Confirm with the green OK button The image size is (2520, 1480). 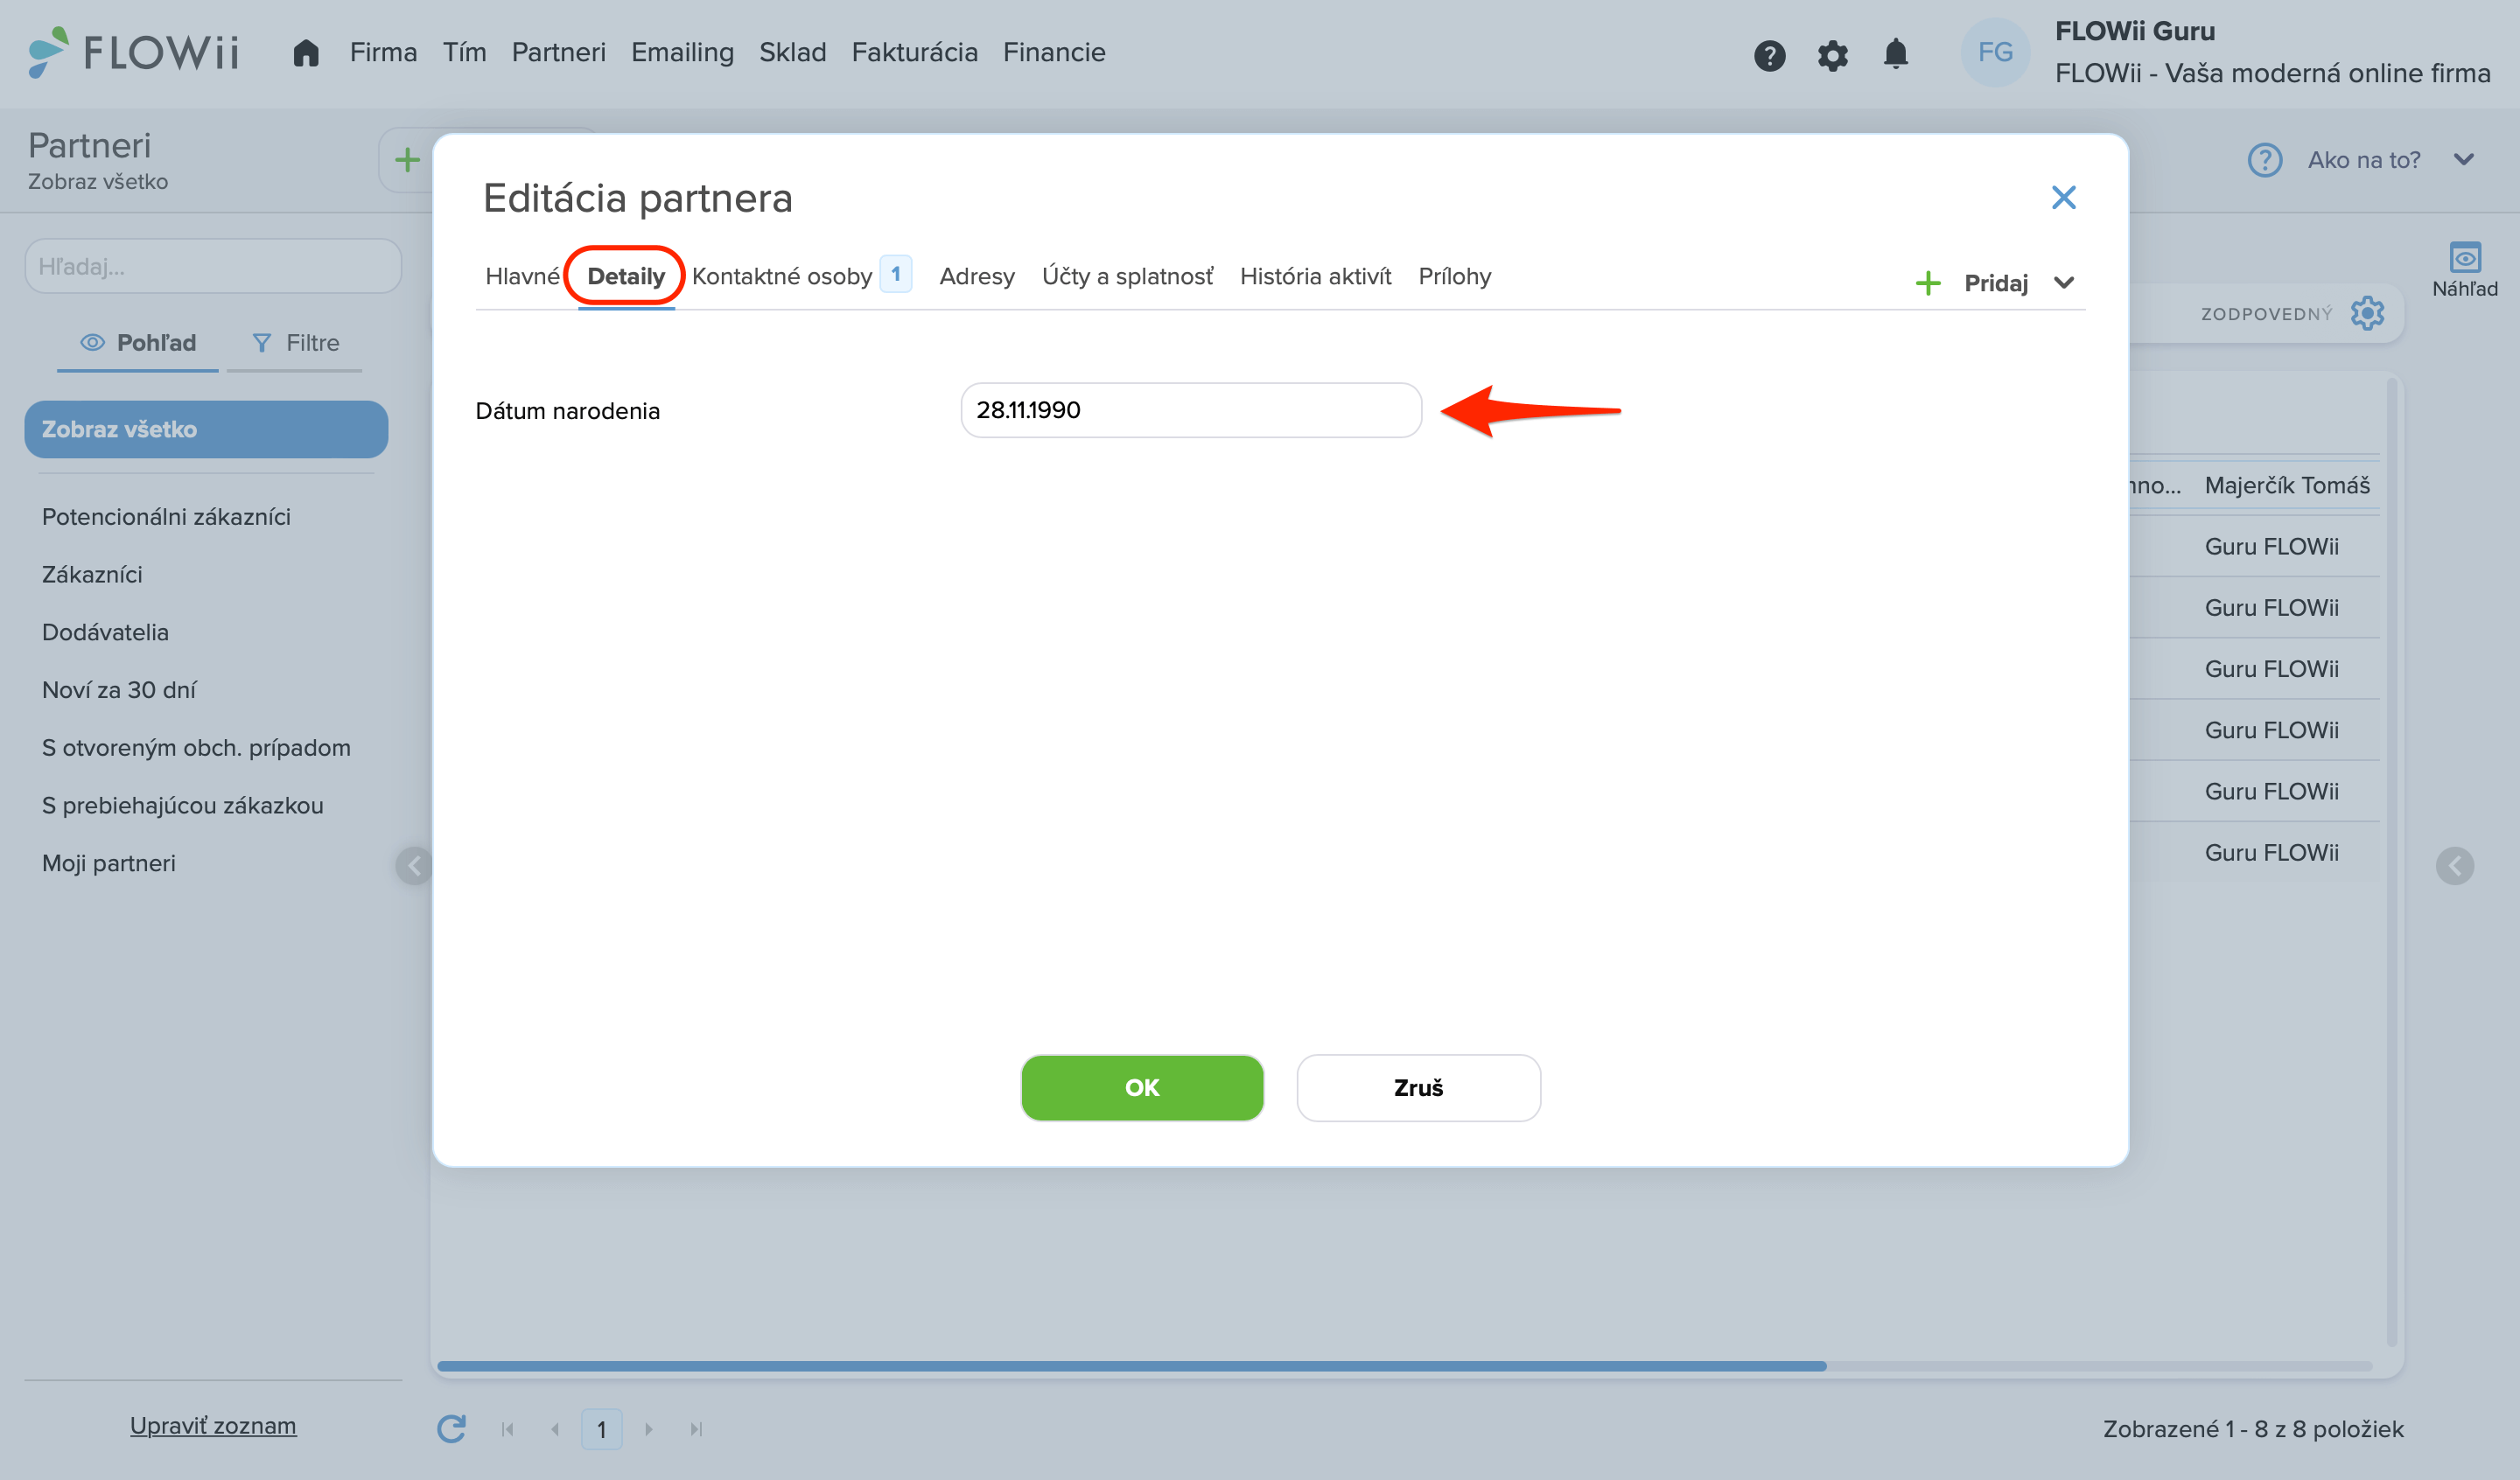1142,1087
